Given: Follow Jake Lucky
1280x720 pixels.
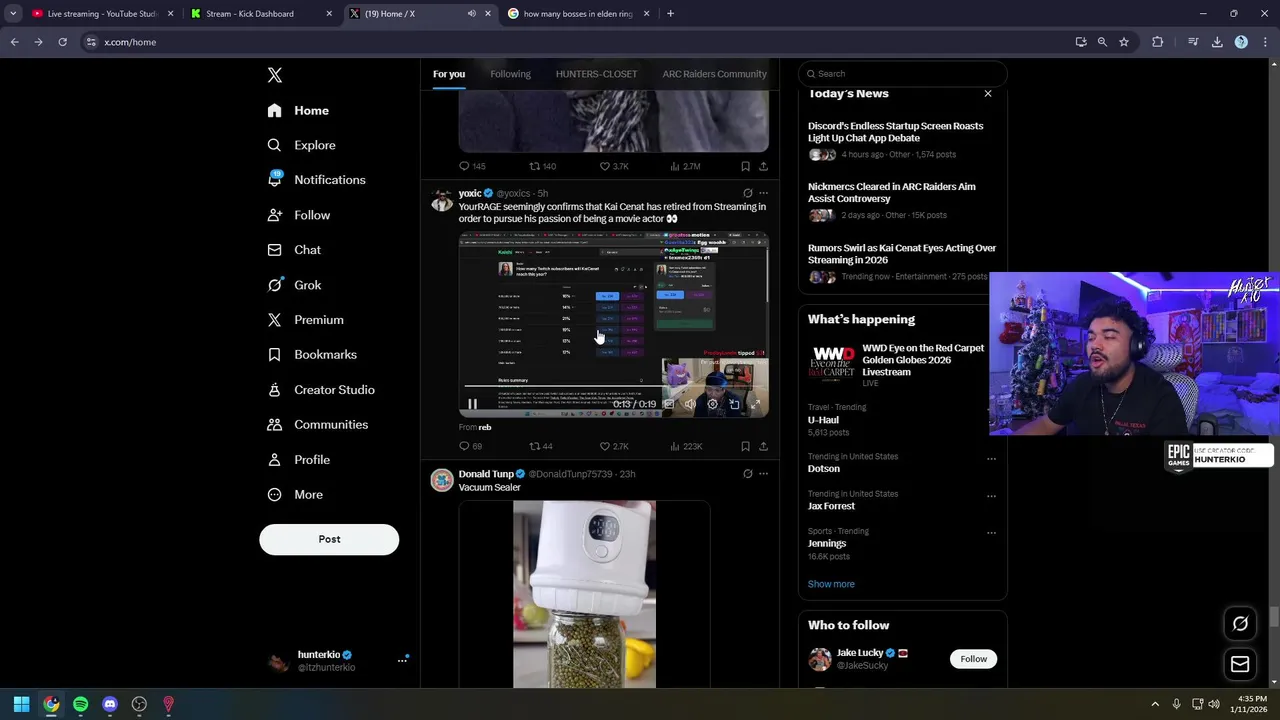Looking at the screenshot, I should click(x=973, y=659).
